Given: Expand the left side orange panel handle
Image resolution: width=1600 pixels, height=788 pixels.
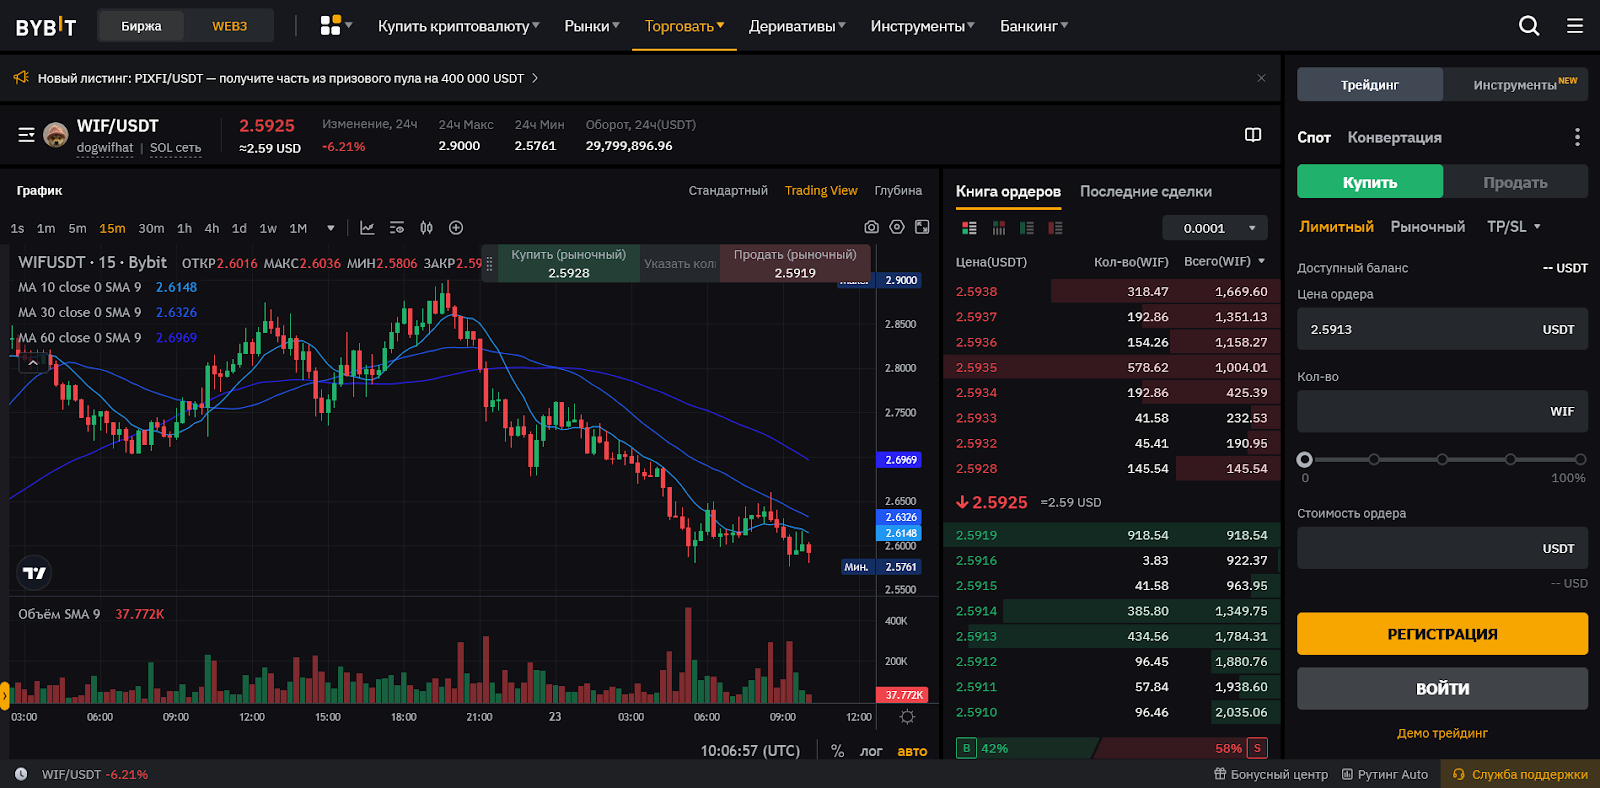Looking at the screenshot, I should point(4,694).
